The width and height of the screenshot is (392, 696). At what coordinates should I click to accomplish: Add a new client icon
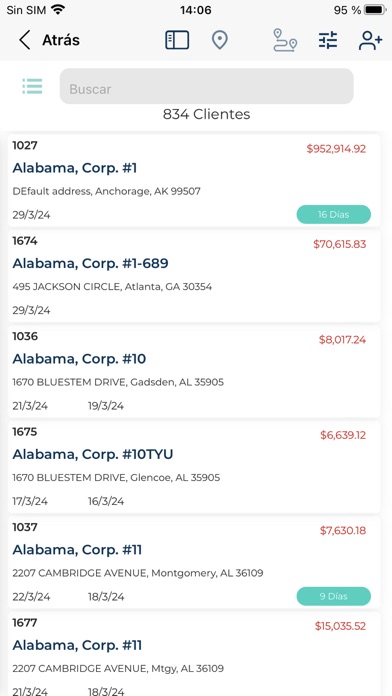tap(370, 40)
